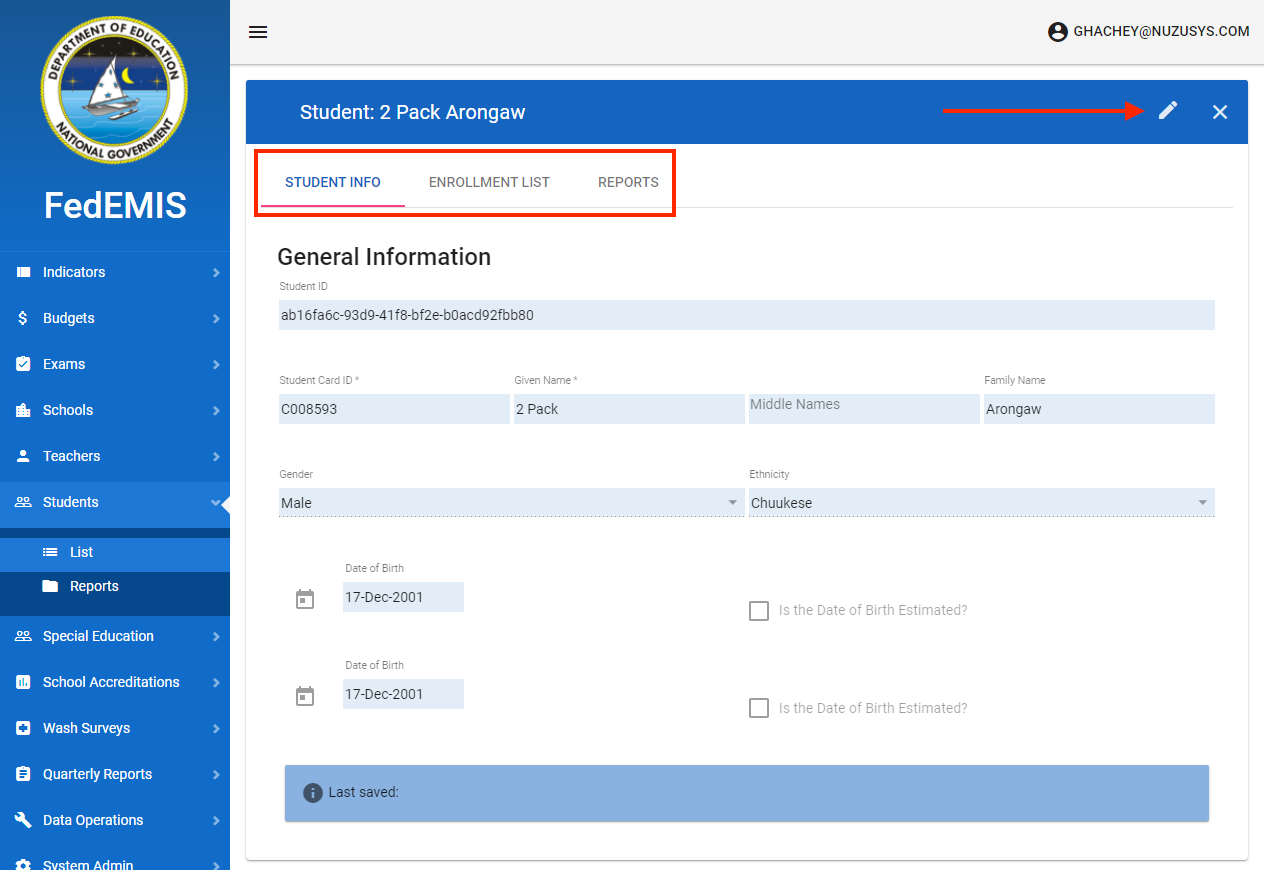Image resolution: width=1264 pixels, height=870 pixels.
Task: Tick the second Date of Birth Estimated checkbox
Action: tap(759, 708)
